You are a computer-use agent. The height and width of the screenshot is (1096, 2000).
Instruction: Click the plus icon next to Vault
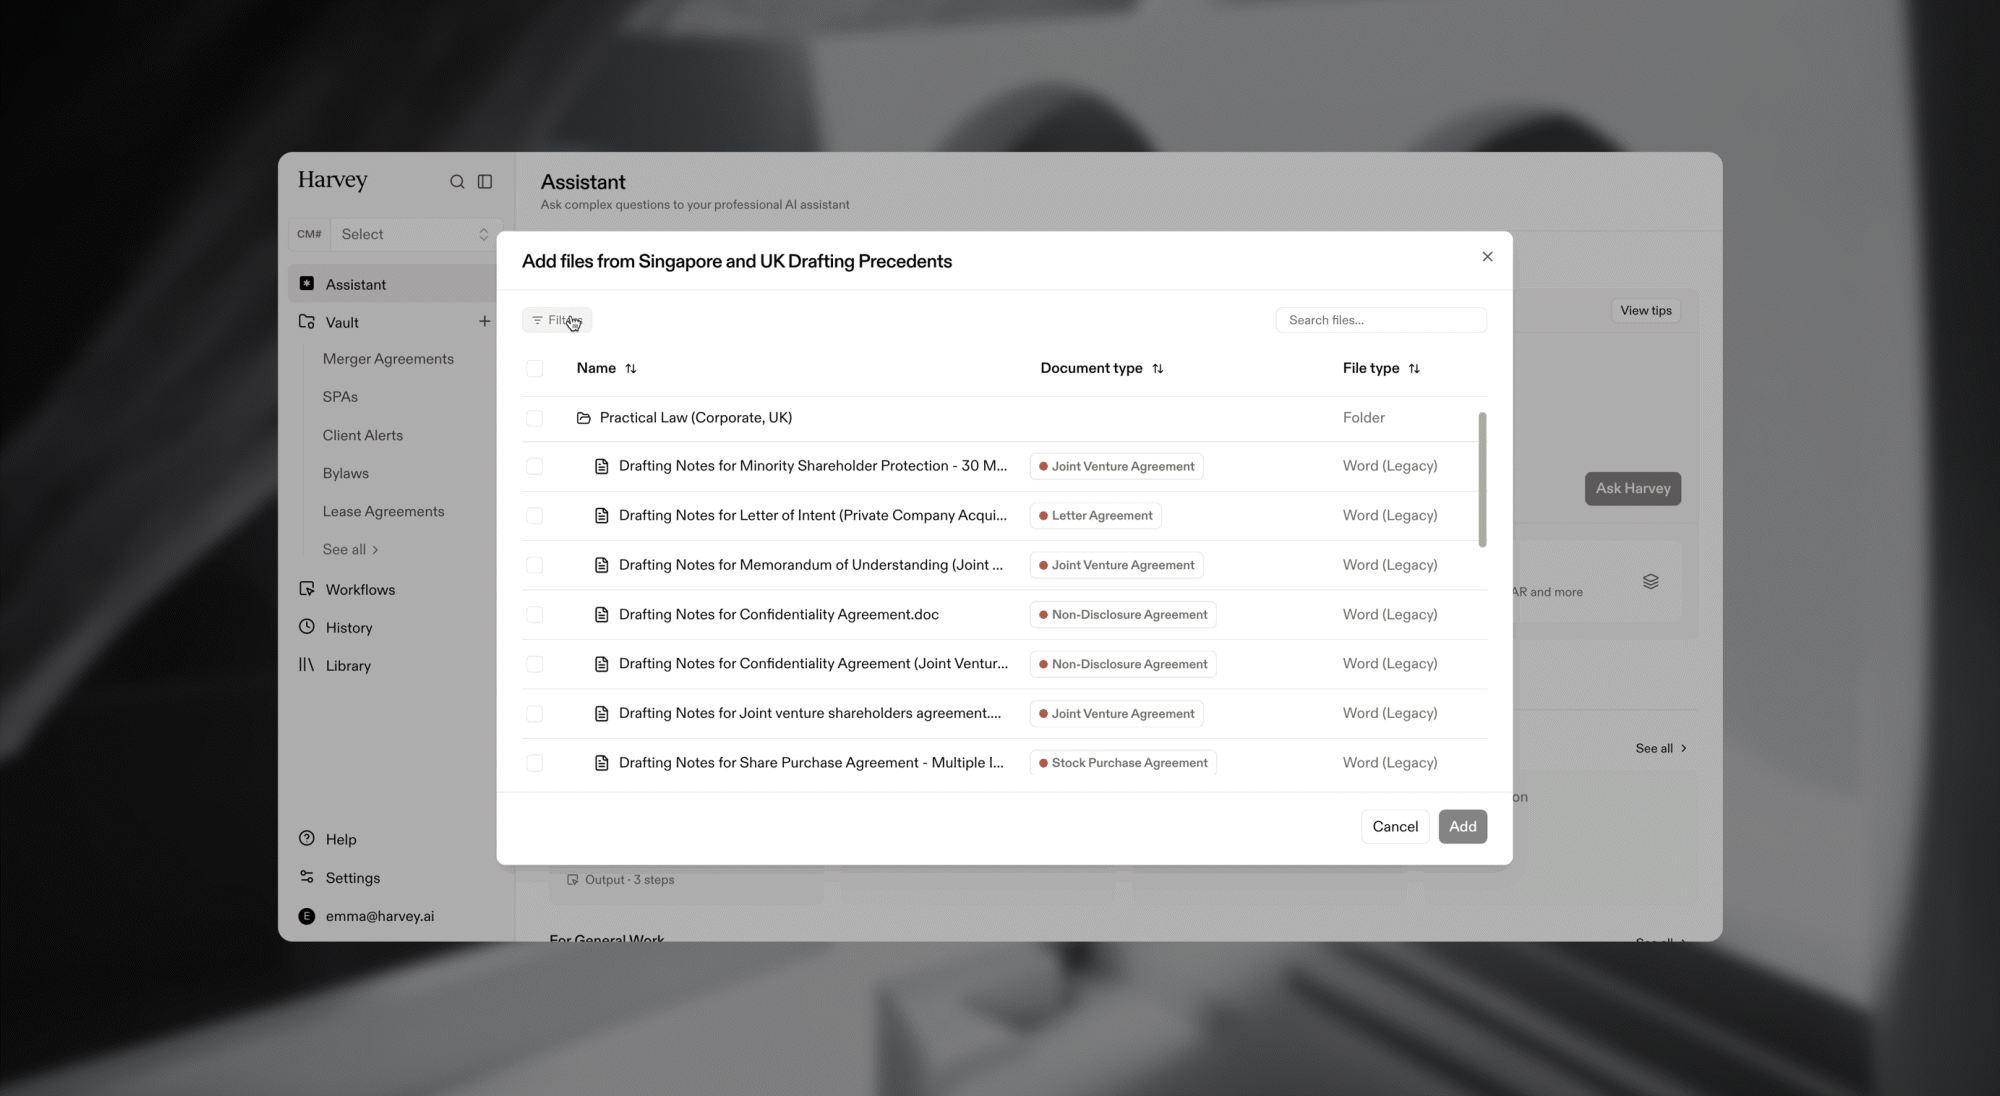point(484,322)
